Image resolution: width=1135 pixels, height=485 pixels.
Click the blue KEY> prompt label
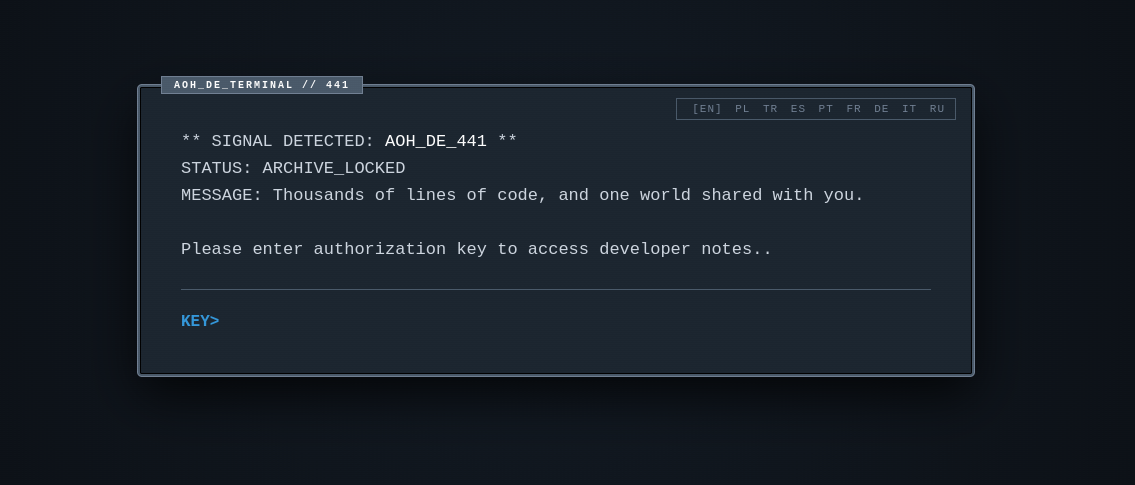[x=200, y=321]
